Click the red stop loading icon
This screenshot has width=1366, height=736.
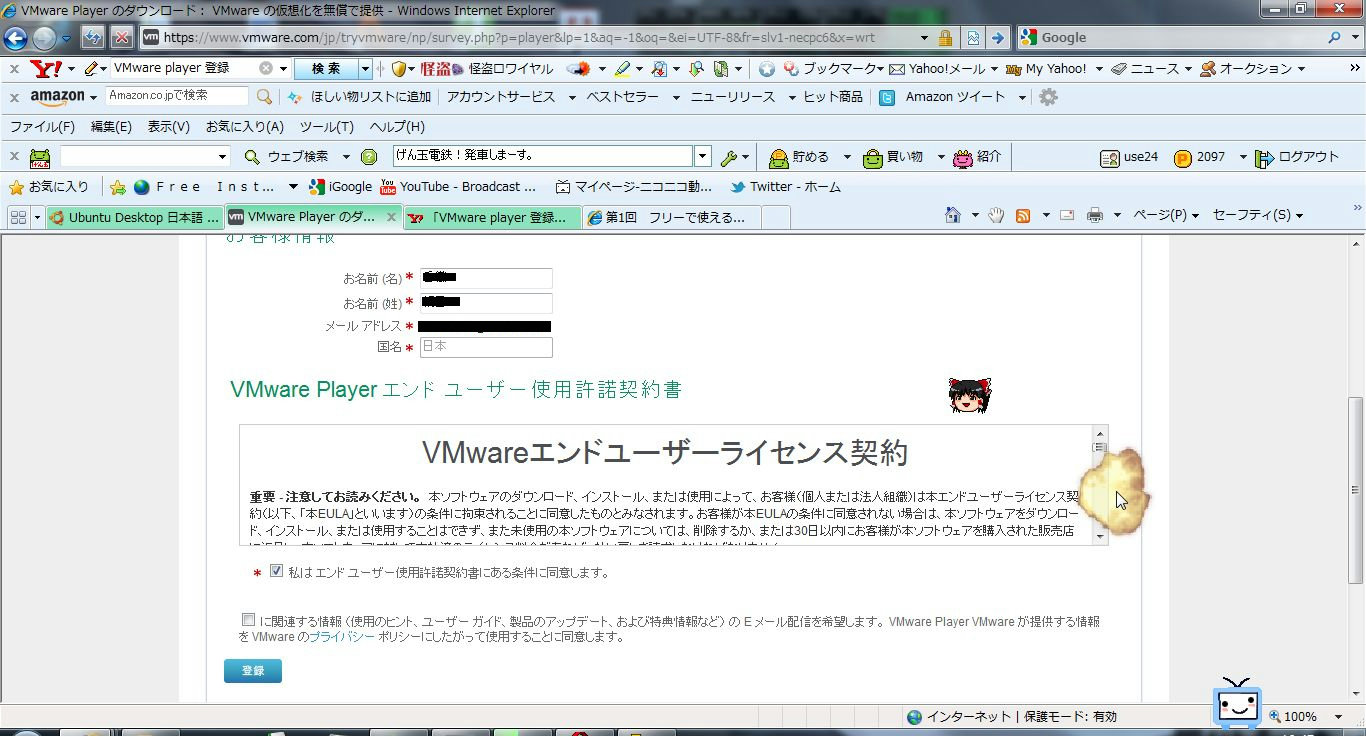point(121,37)
